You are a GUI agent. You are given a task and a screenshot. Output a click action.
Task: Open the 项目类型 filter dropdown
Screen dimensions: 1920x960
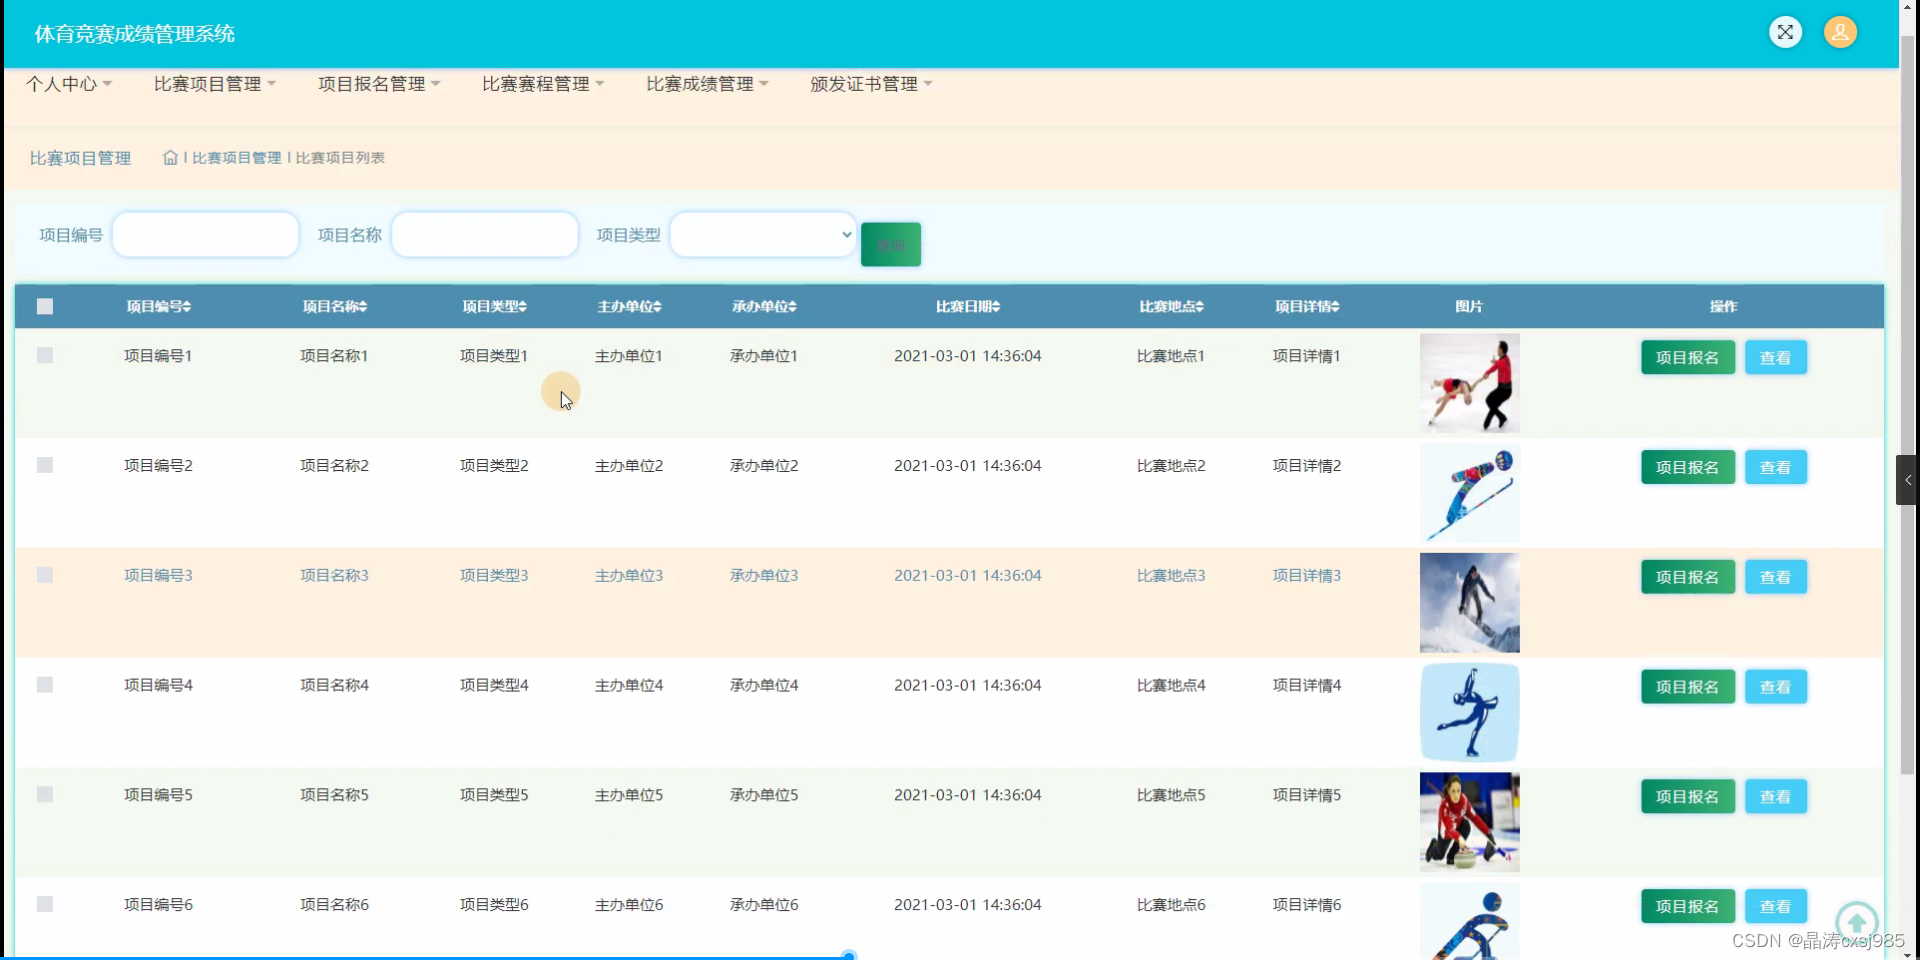click(x=763, y=235)
